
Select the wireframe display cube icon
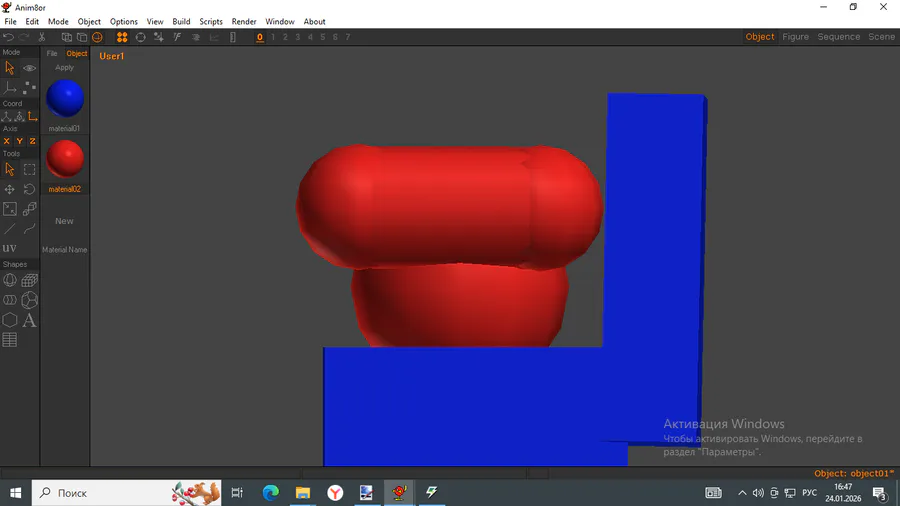(x=67, y=37)
